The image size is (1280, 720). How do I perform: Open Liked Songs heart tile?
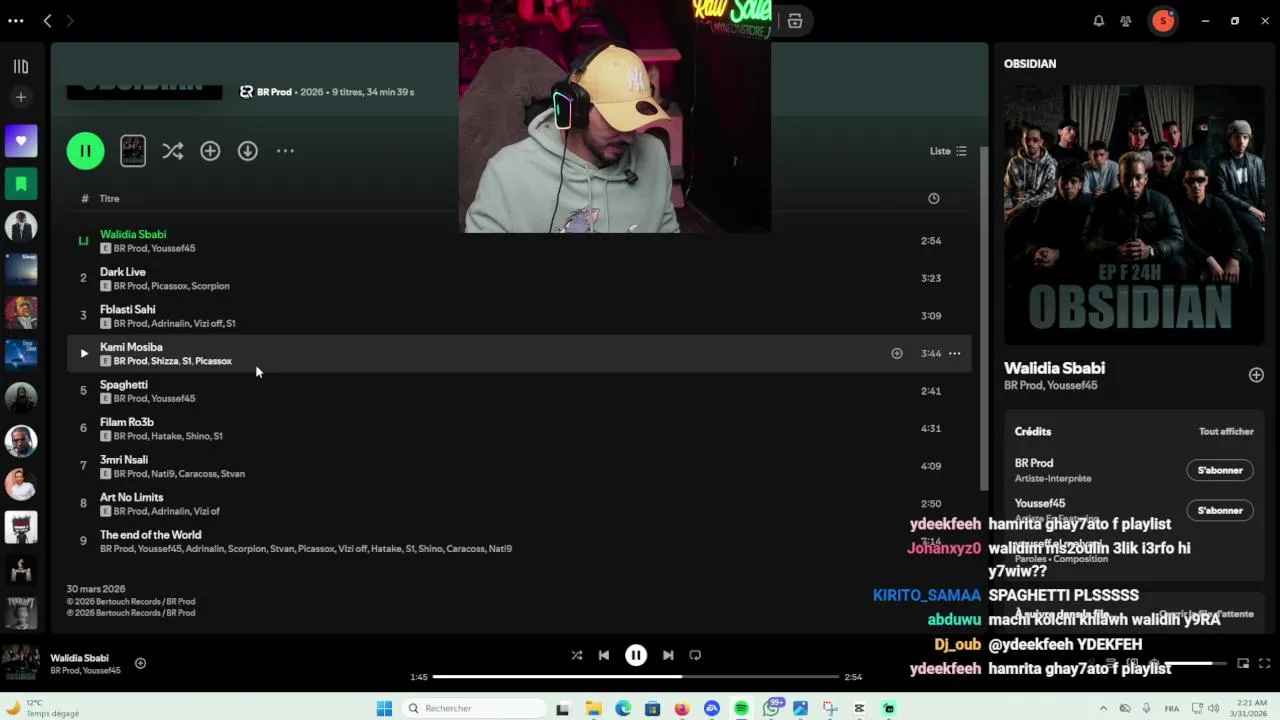21,141
